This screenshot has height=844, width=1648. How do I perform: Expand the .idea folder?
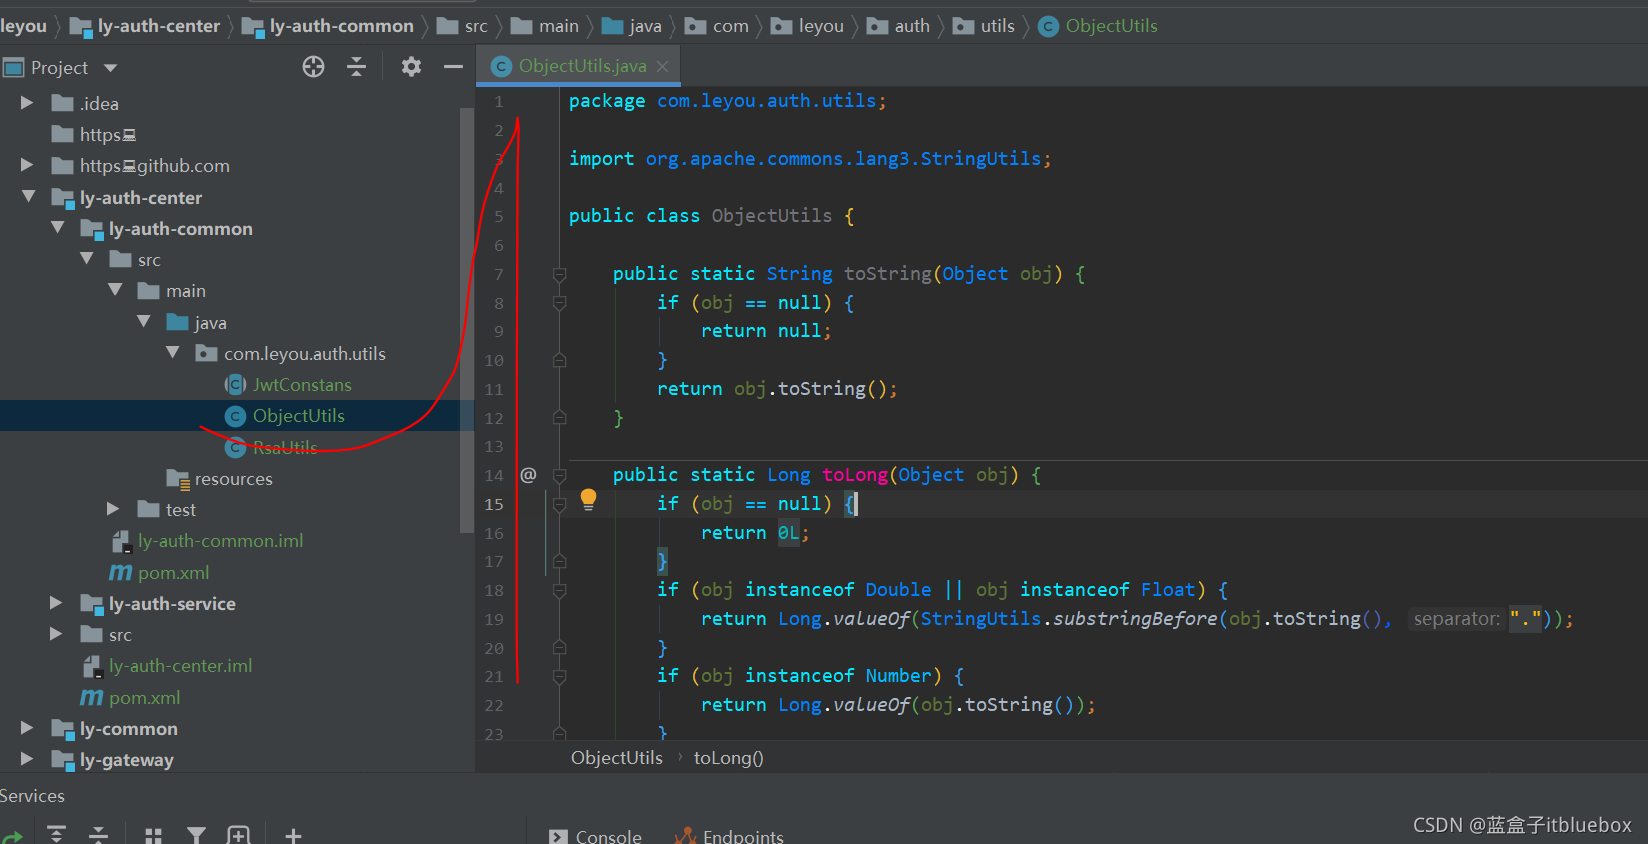click(x=27, y=103)
